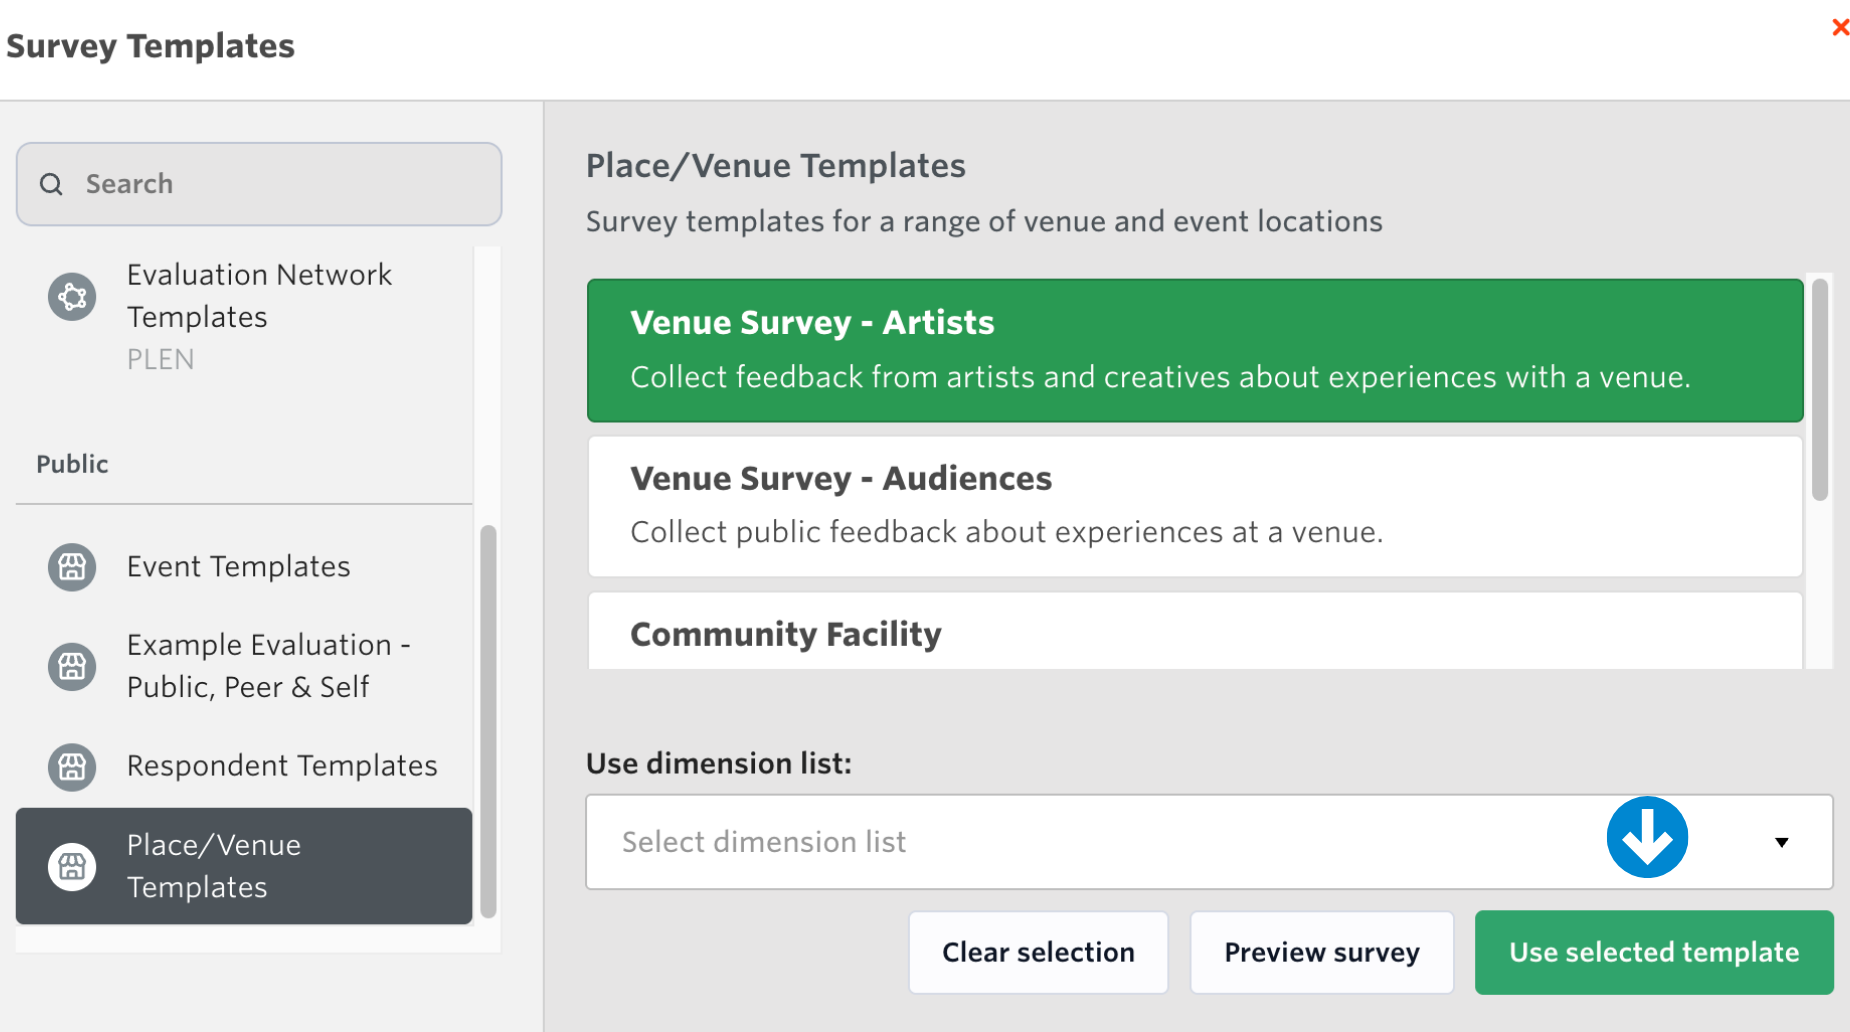Click the Example Evaluation category icon
This screenshot has height=1032, width=1850.
pos(72,666)
